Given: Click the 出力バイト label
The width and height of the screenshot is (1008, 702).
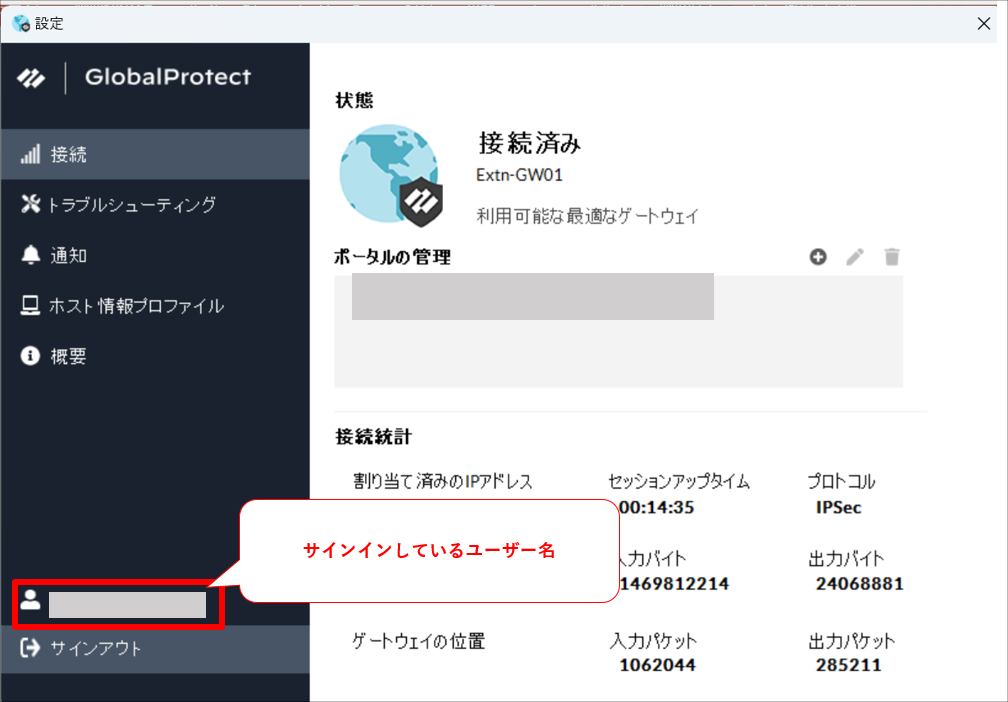Looking at the screenshot, I should tap(846, 559).
